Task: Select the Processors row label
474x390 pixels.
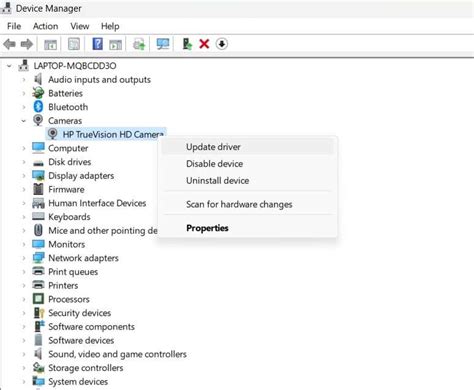Action: [69, 299]
